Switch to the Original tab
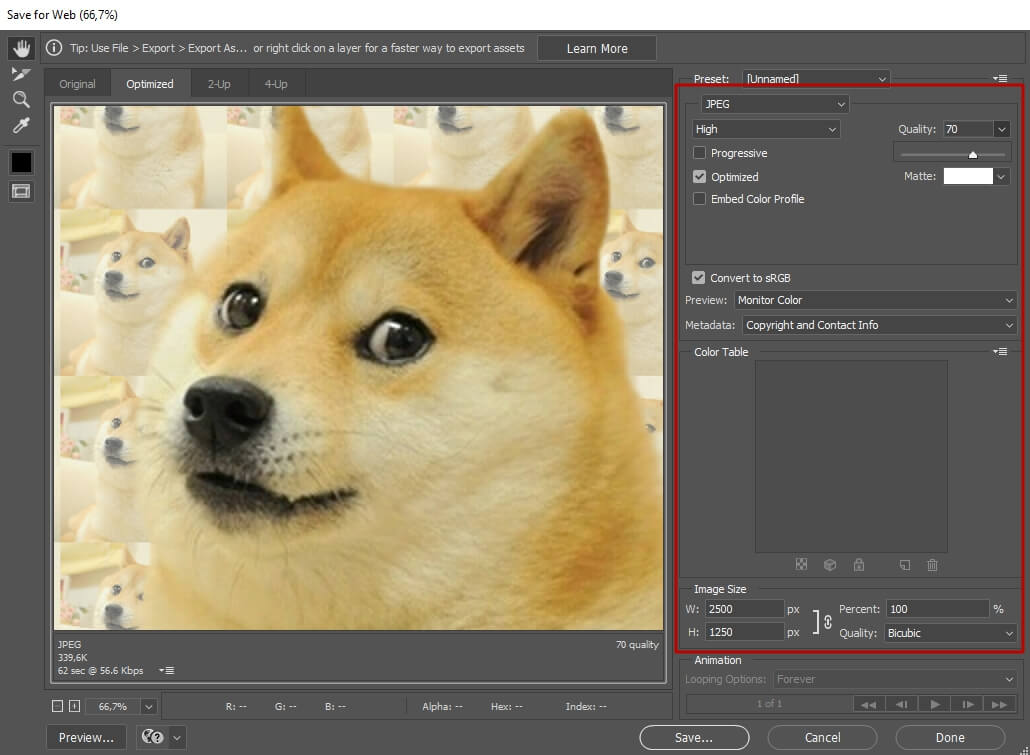The width and height of the screenshot is (1030, 755). pyautogui.click(x=78, y=84)
